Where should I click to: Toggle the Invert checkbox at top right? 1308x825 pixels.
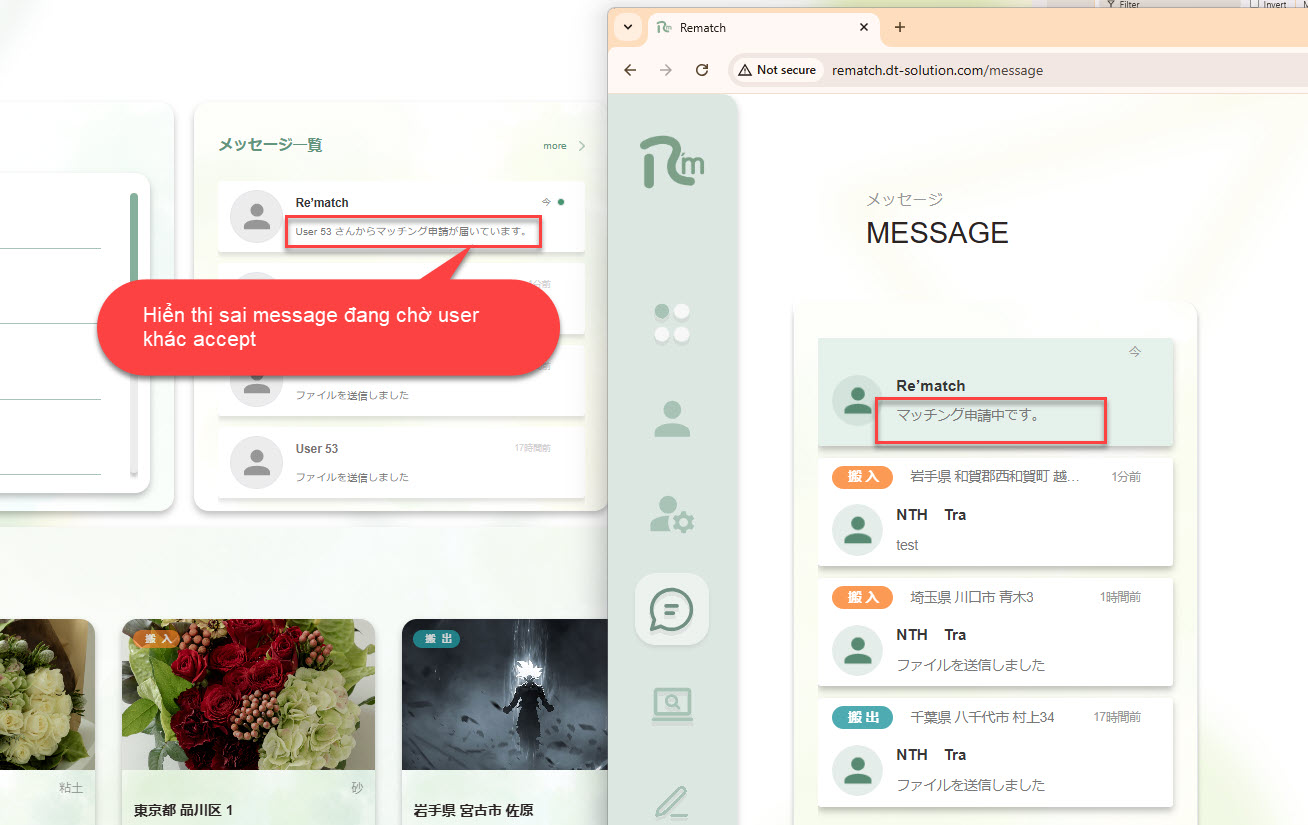pyautogui.click(x=1255, y=5)
